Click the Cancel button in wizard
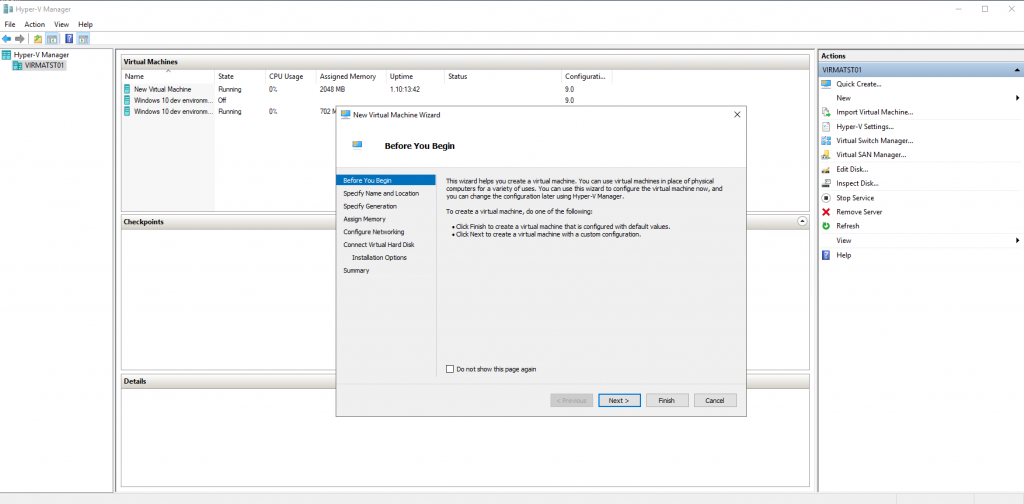Screen dimensions: 1024x504 pyautogui.click(x=715, y=400)
